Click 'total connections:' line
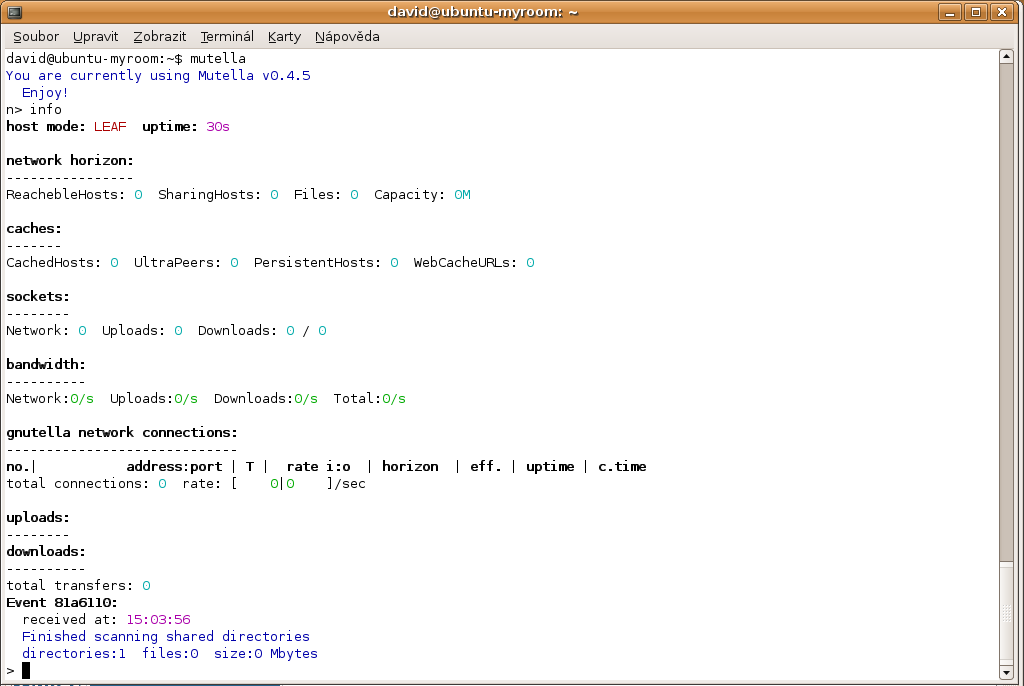 click(x=185, y=483)
